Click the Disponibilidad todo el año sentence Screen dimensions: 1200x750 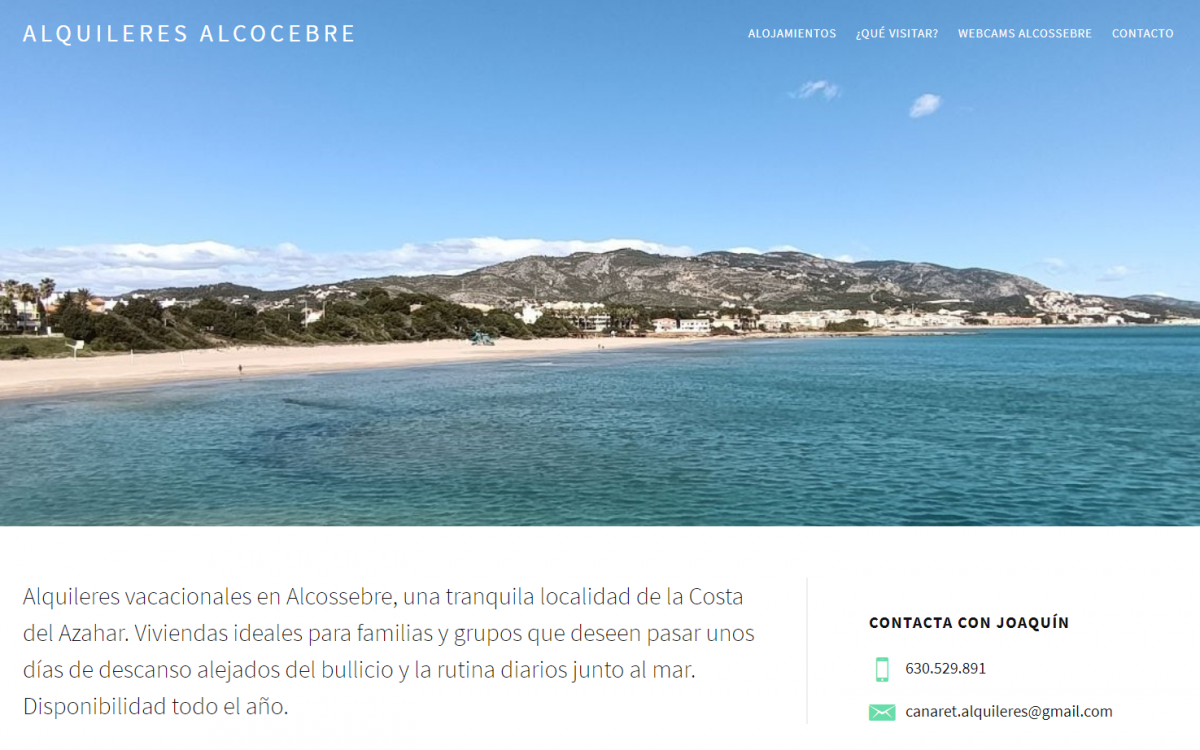coord(155,706)
